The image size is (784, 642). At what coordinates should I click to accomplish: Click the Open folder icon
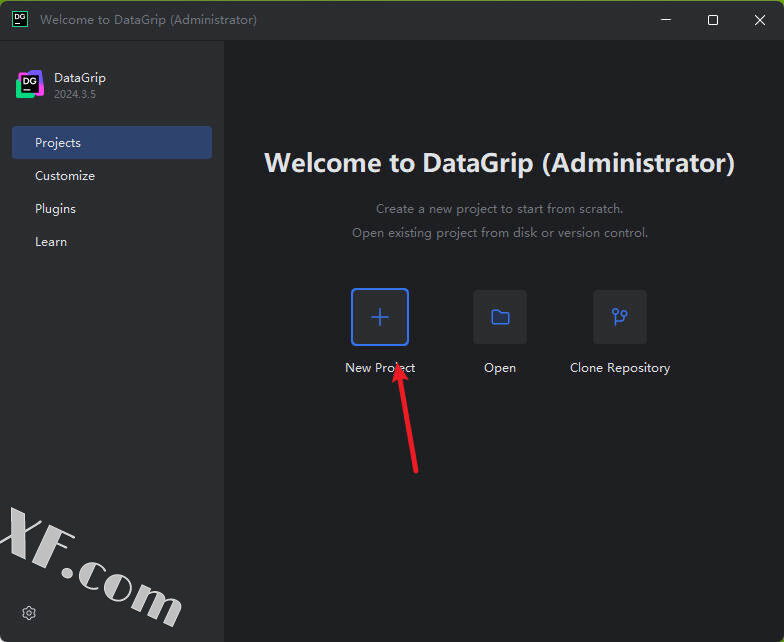click(500, 317)
